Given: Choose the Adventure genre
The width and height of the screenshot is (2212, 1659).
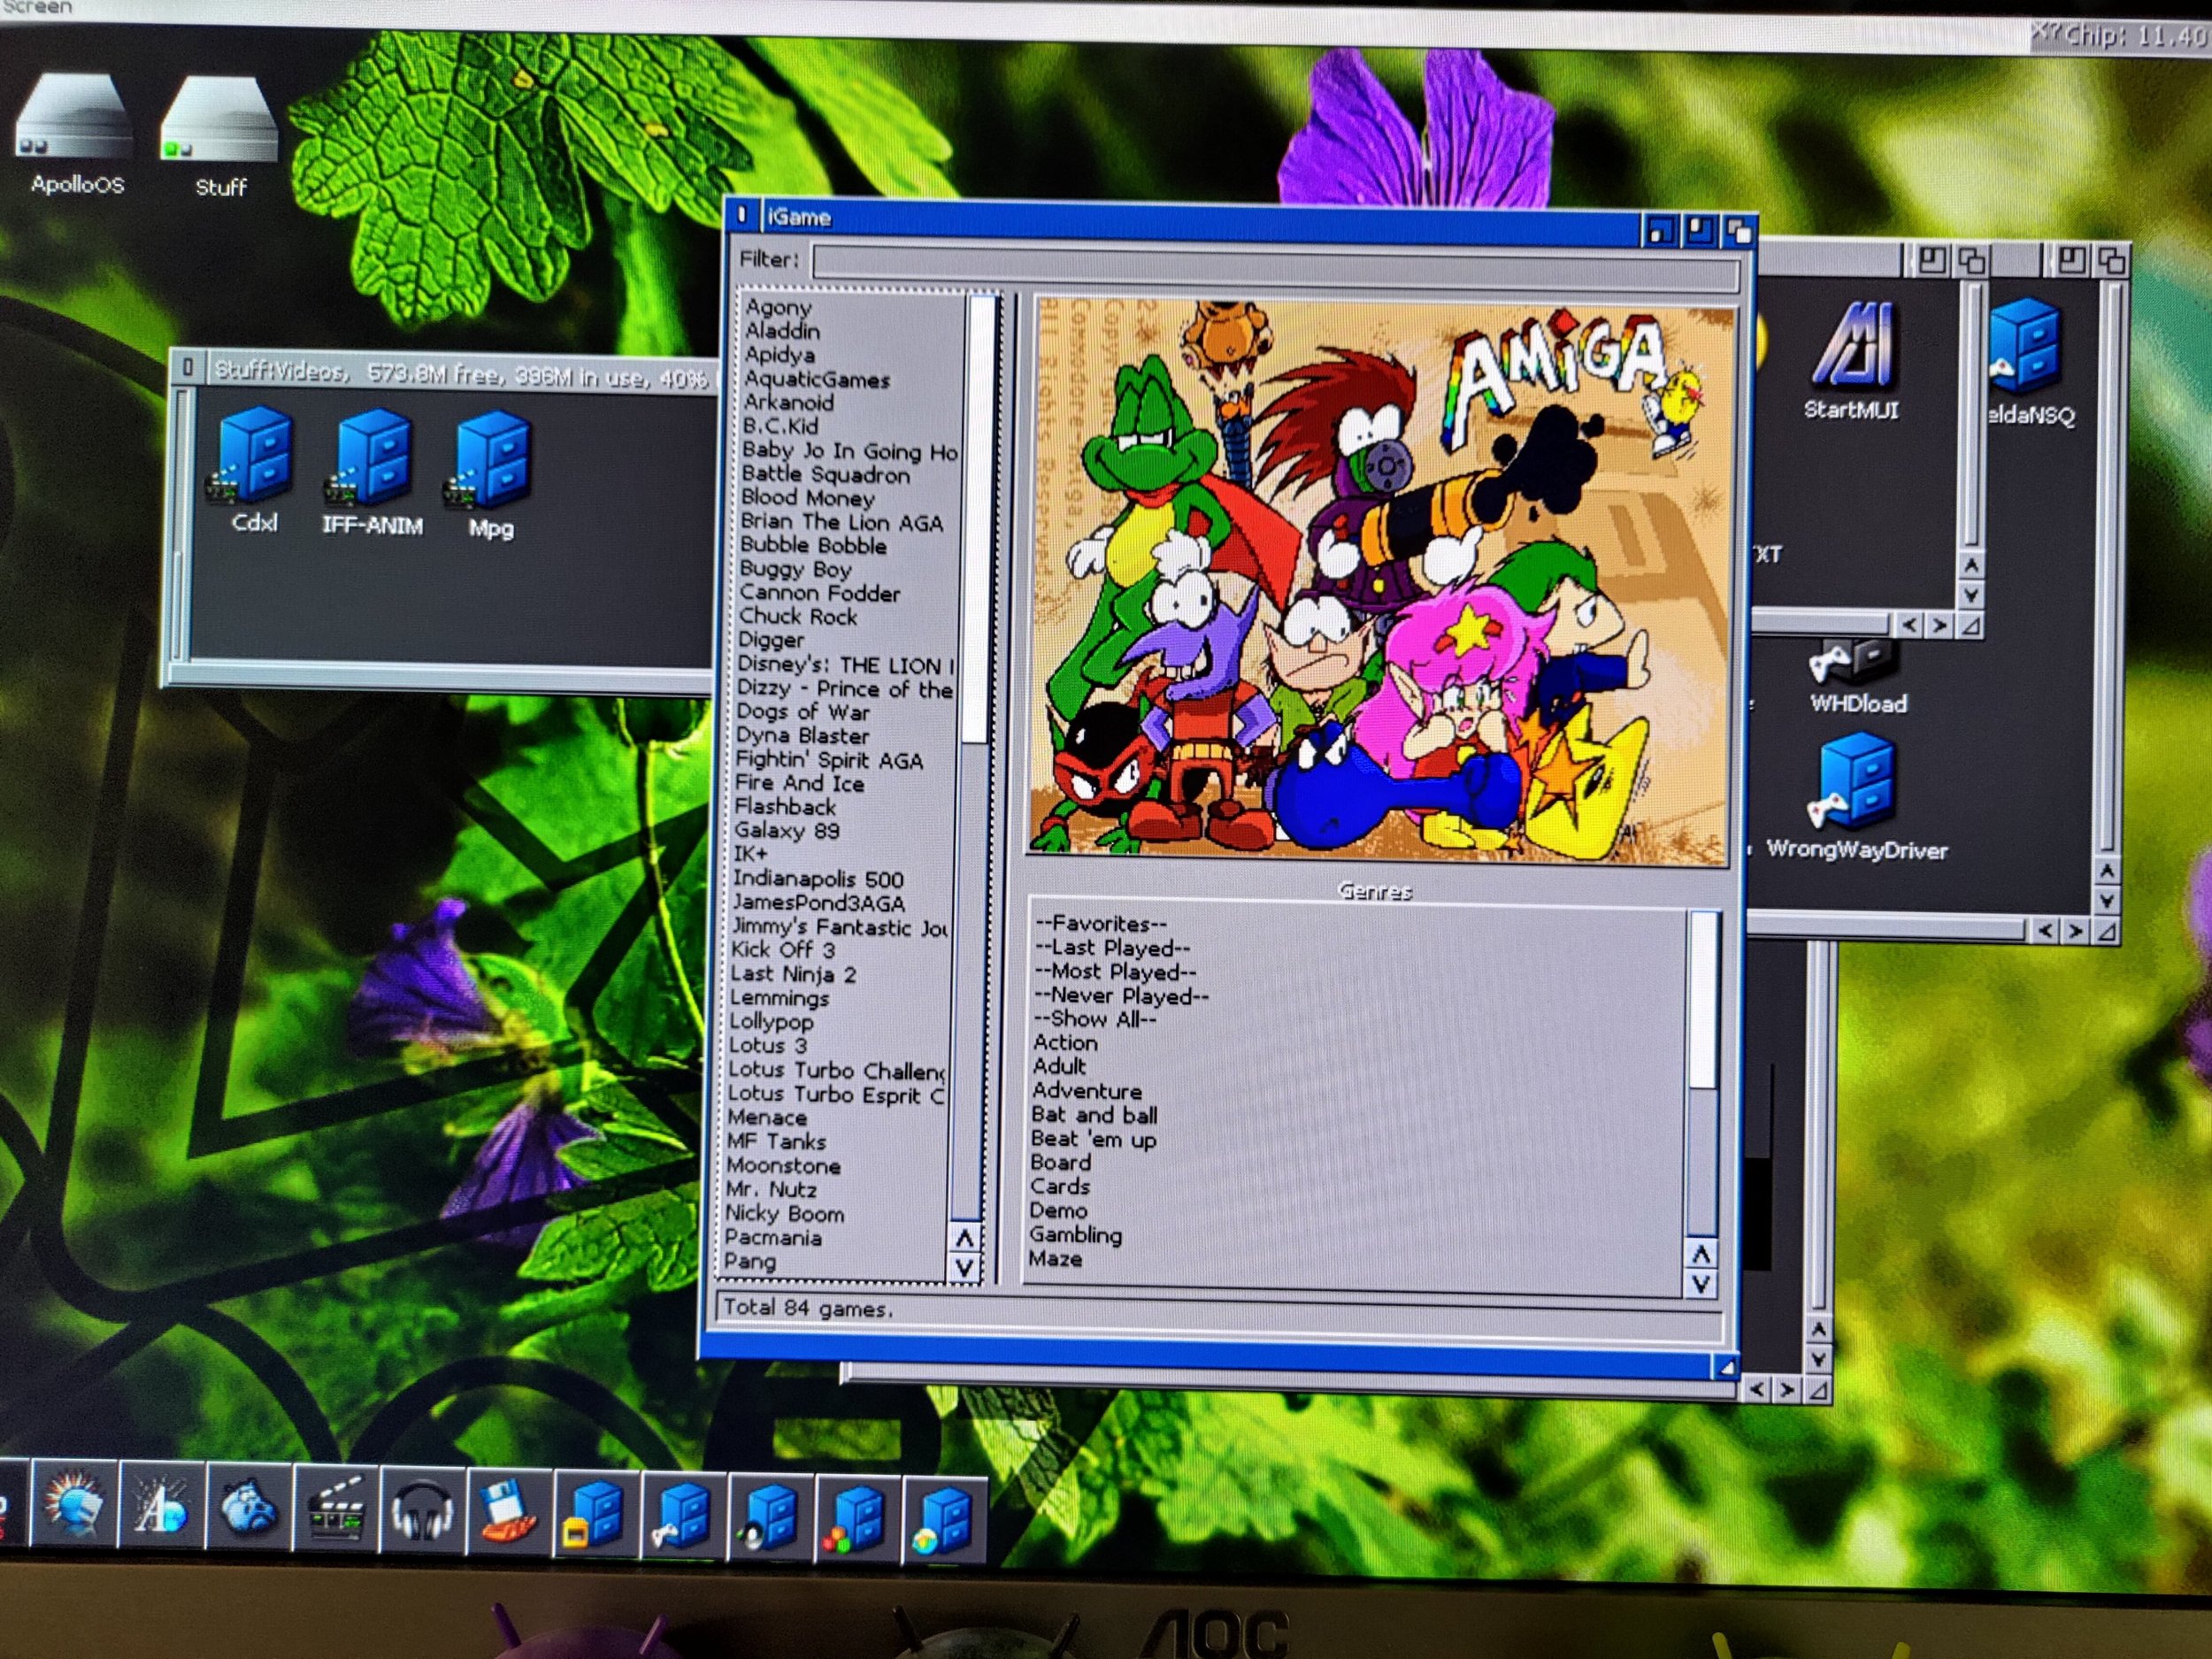Looking at the screenshot, I should coord(1087,1091).
